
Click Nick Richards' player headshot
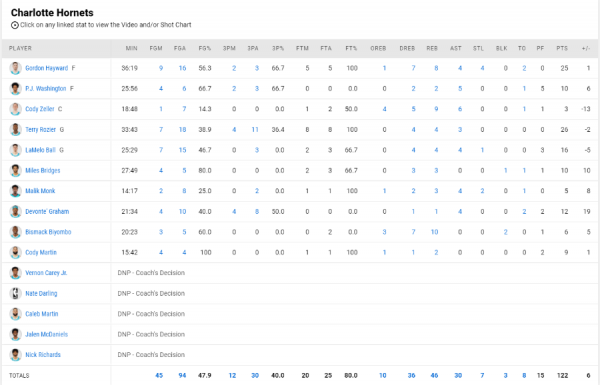pyautogui.click(x=15, y=355)
